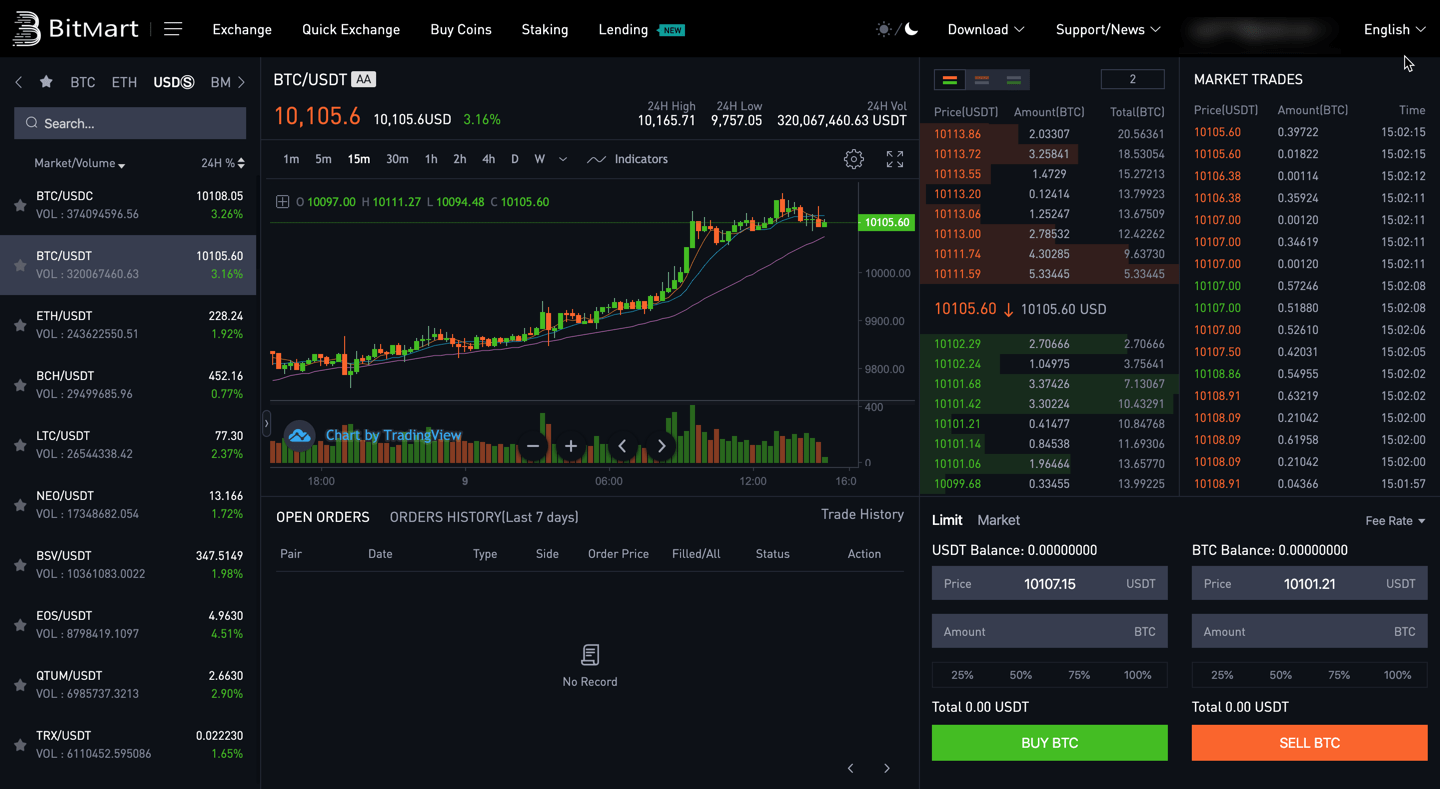Favorite the BSV/USDT pair star
The height and width of the screenshot is (789, 1440).
tap(20, 565)
